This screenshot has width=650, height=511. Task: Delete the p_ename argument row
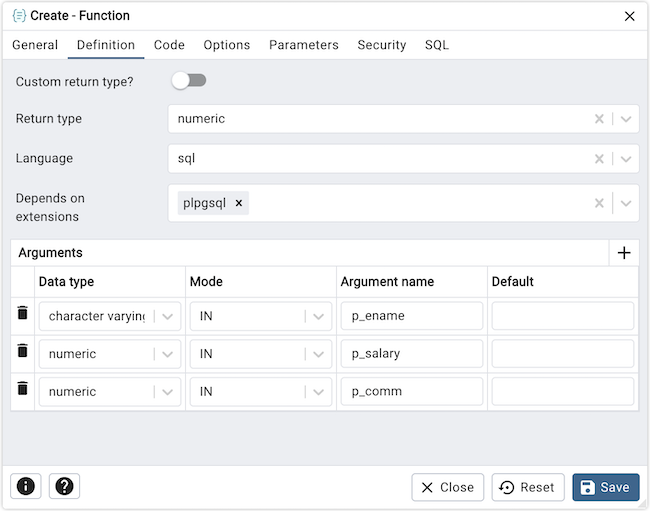click(x=22, y=314)
